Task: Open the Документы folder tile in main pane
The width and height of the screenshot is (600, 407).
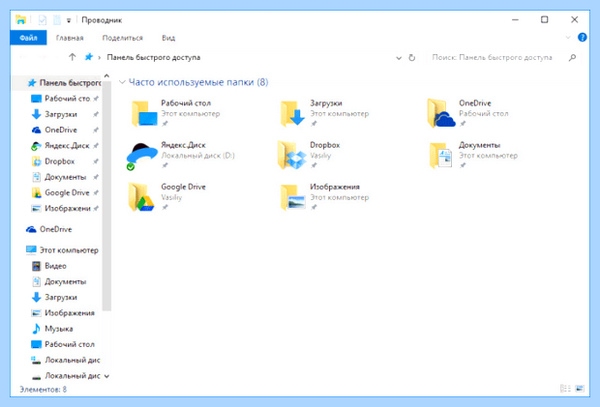Action: 474,155
